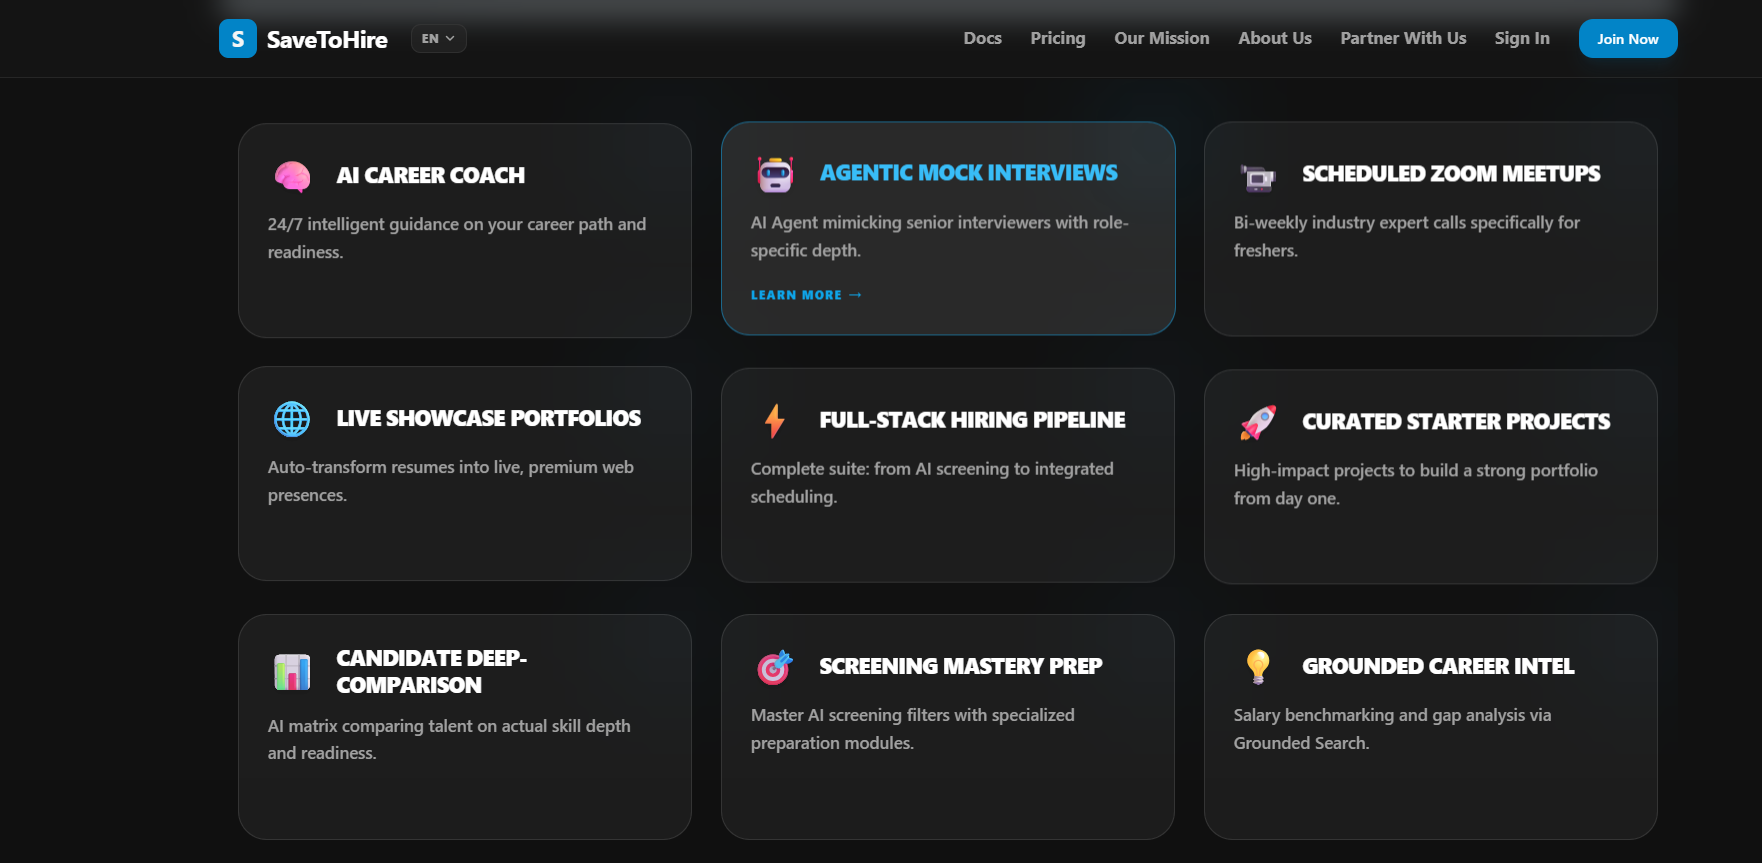Click the Live Showcase Portfolios heading
1762x863 pixels.
[x=489, y=418]
